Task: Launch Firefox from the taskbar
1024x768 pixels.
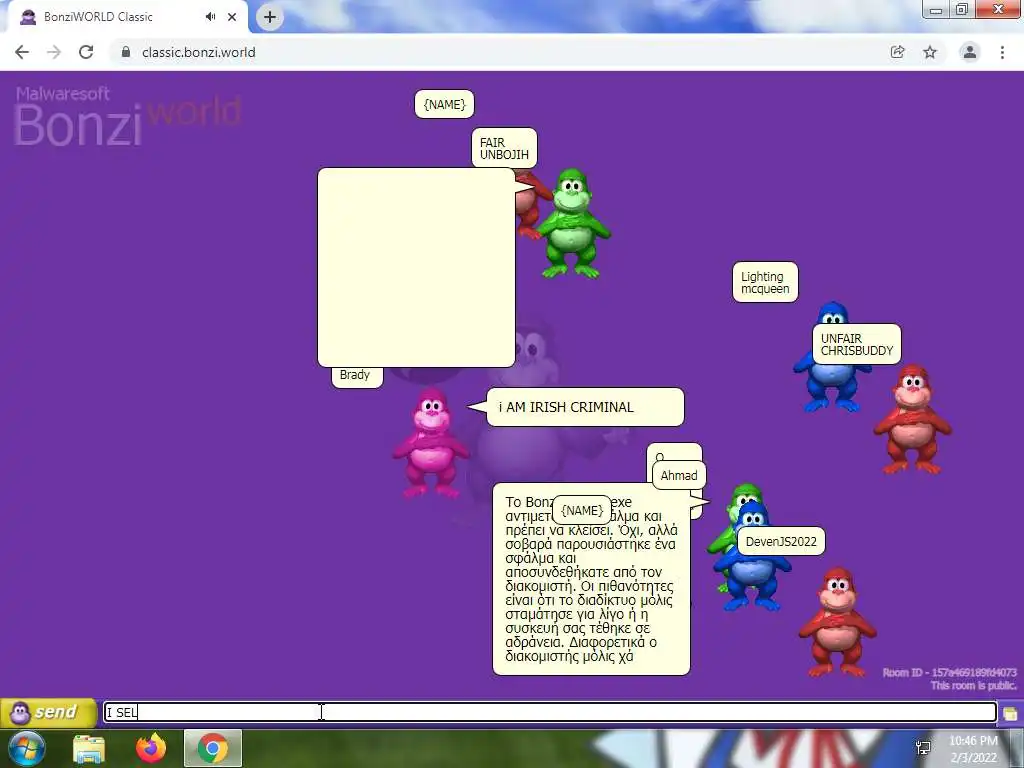Action: 151,748
